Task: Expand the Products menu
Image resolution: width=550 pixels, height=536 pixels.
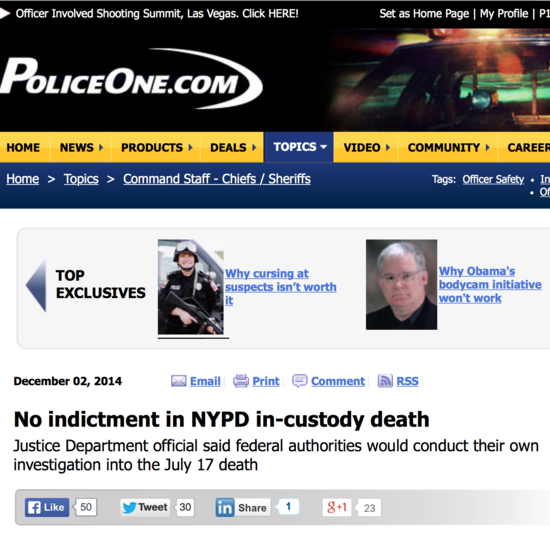Action: point(156,147)
